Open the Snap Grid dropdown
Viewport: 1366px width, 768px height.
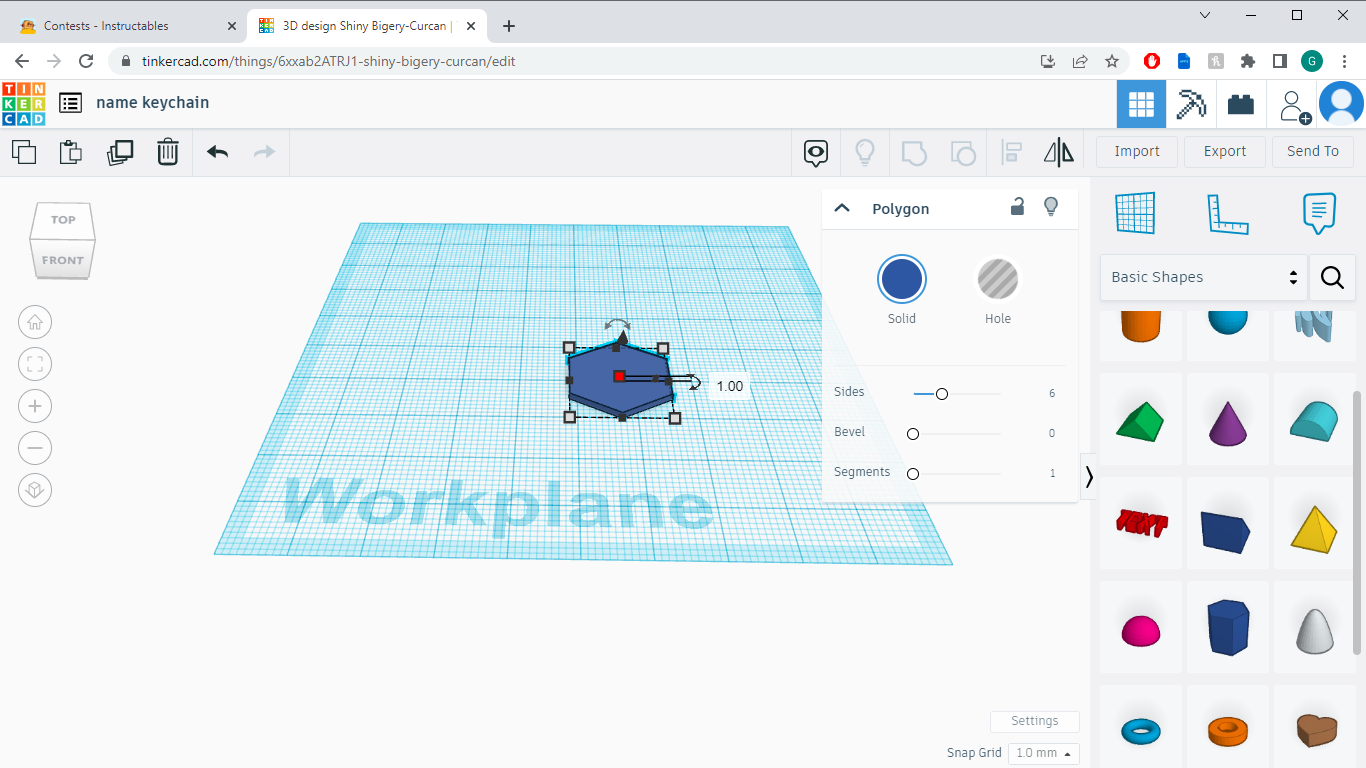click(1043, 753)
